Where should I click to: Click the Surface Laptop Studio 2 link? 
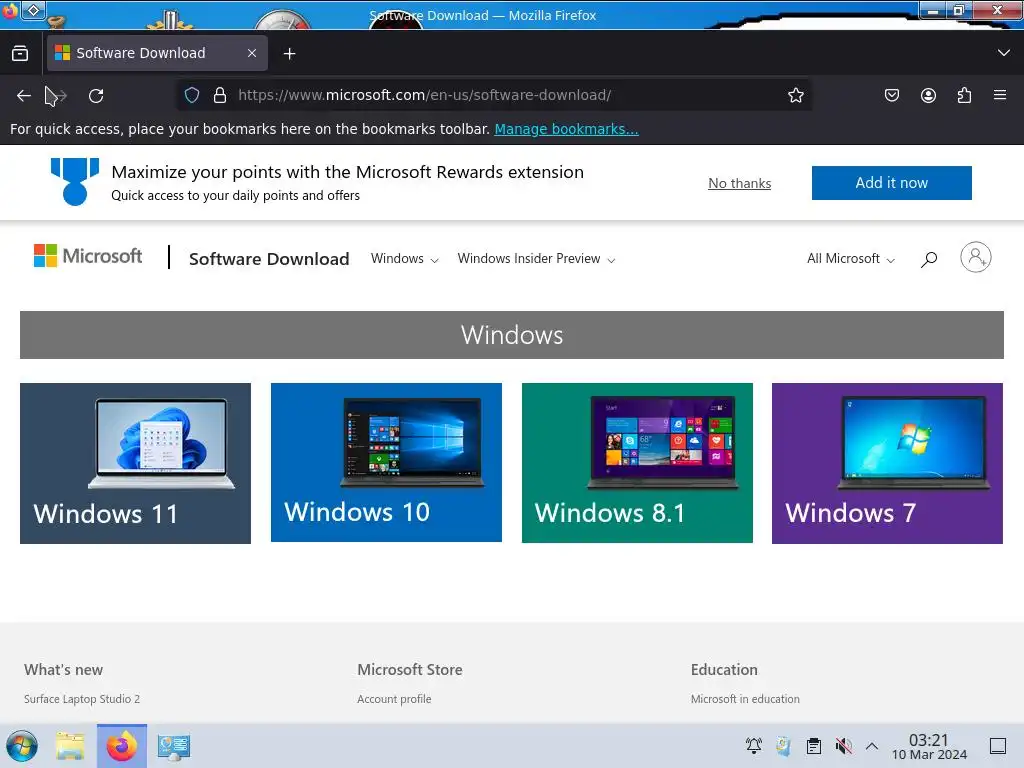tap(82, 699)
